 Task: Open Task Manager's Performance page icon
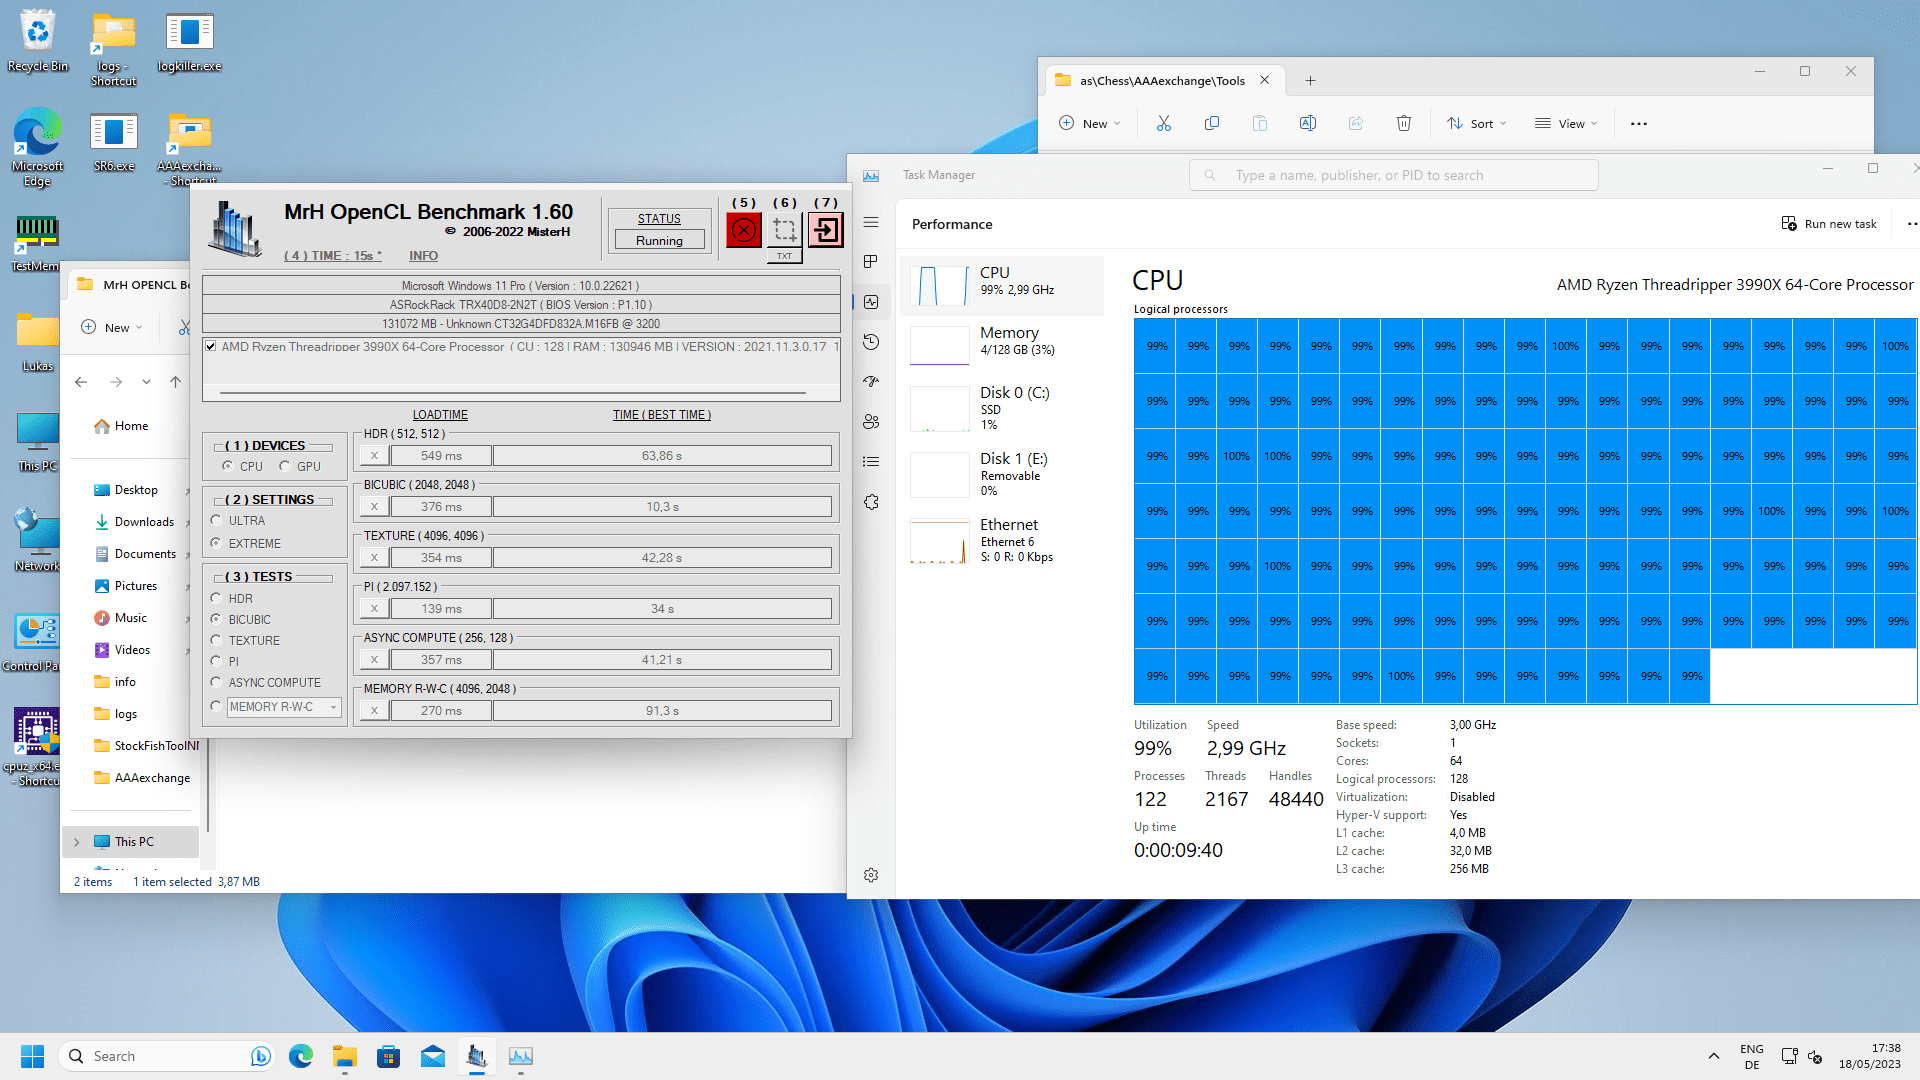pos(871,302)
